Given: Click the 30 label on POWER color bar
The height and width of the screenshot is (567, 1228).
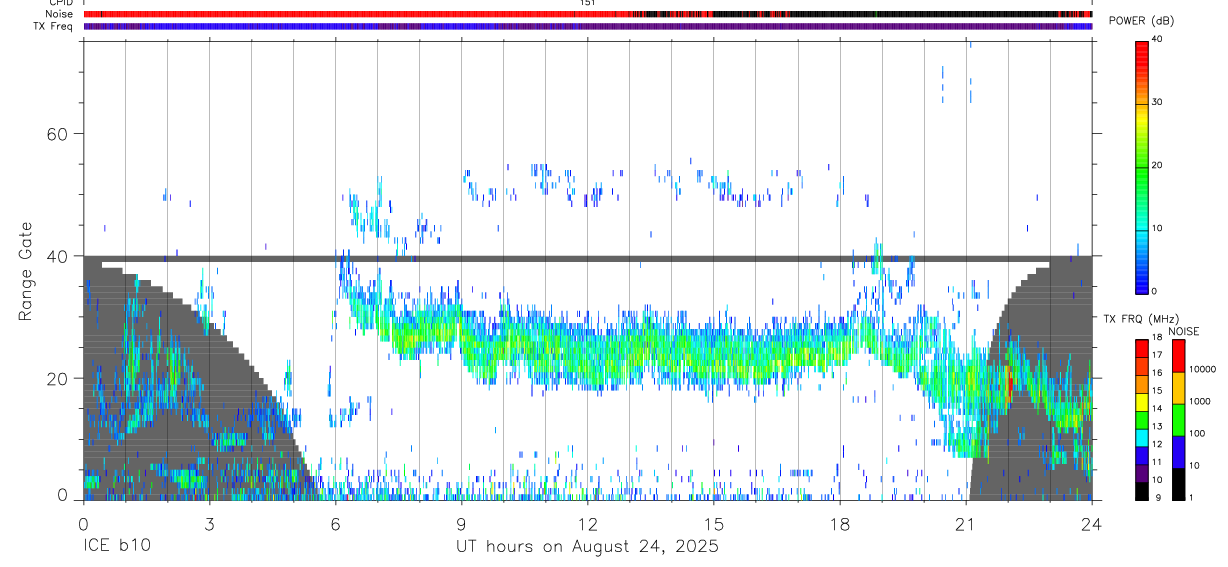Looking at the screenshot, I should pyautogui.click(x=1157, y=103).
